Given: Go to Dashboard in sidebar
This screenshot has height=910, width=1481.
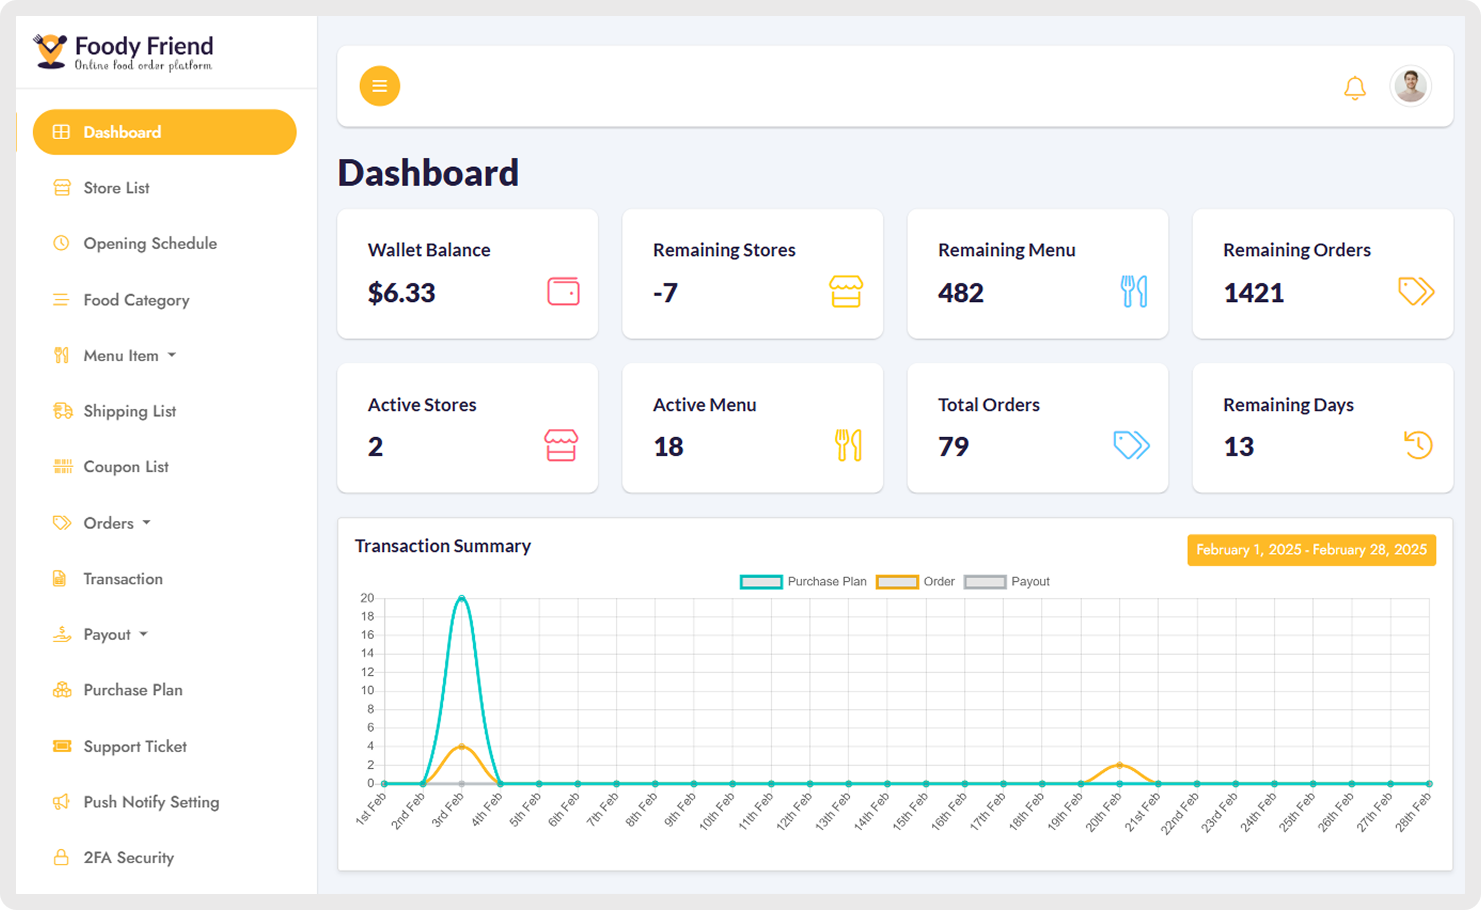Looking at the screenshot, I should [x=164, y=132].
